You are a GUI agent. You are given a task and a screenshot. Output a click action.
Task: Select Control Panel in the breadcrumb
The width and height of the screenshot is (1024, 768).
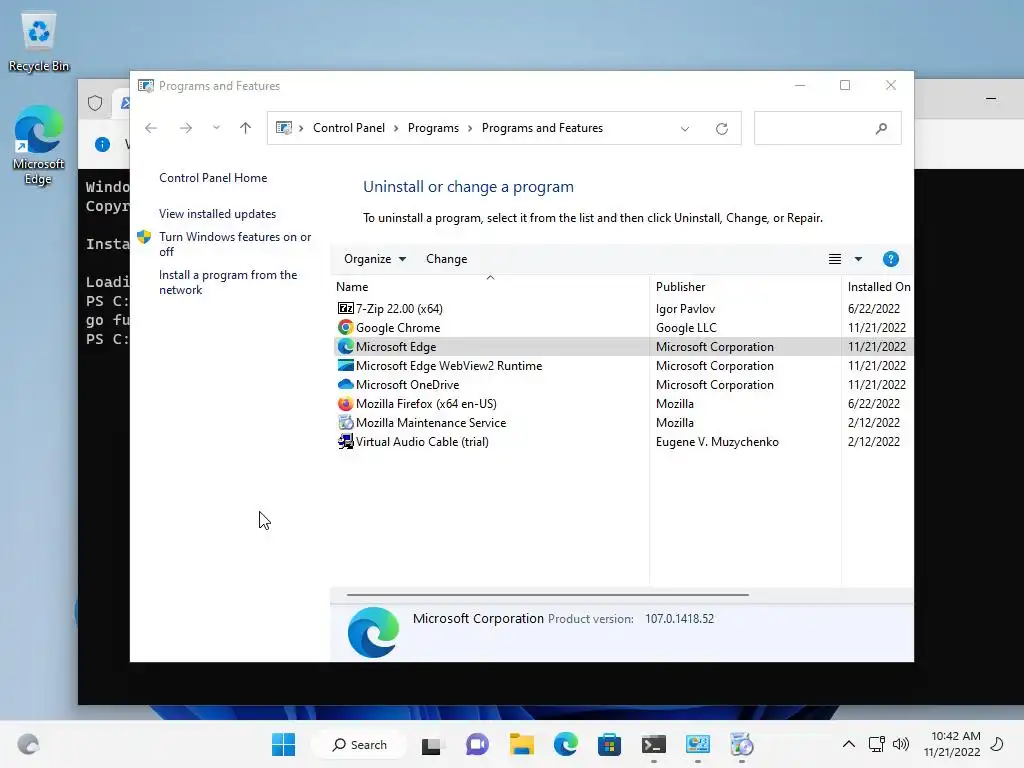coord(349,128)
